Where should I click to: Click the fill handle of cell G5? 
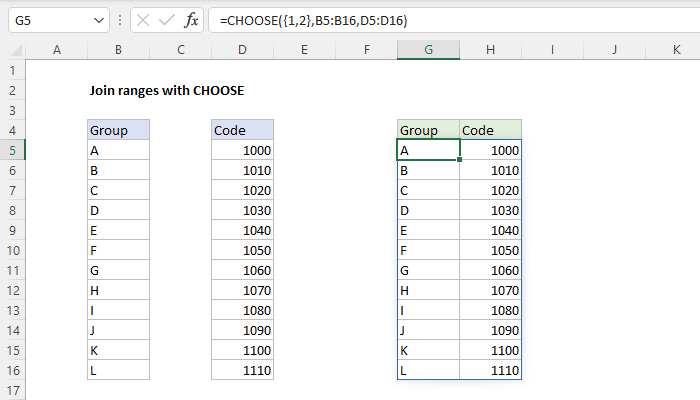pyautogui.click(x=460, y=160)
